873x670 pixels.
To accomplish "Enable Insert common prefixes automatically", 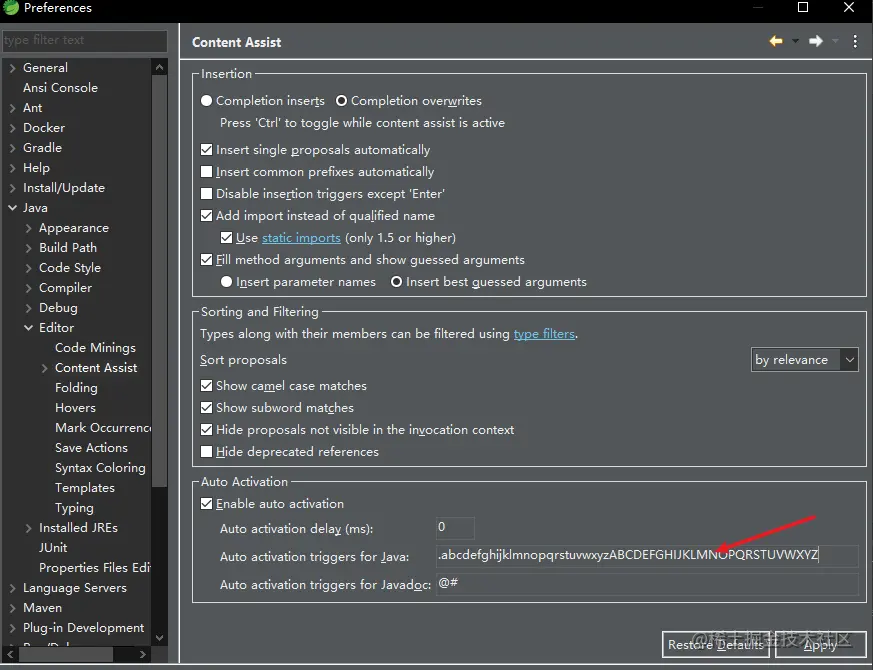I will click(207, 172).
